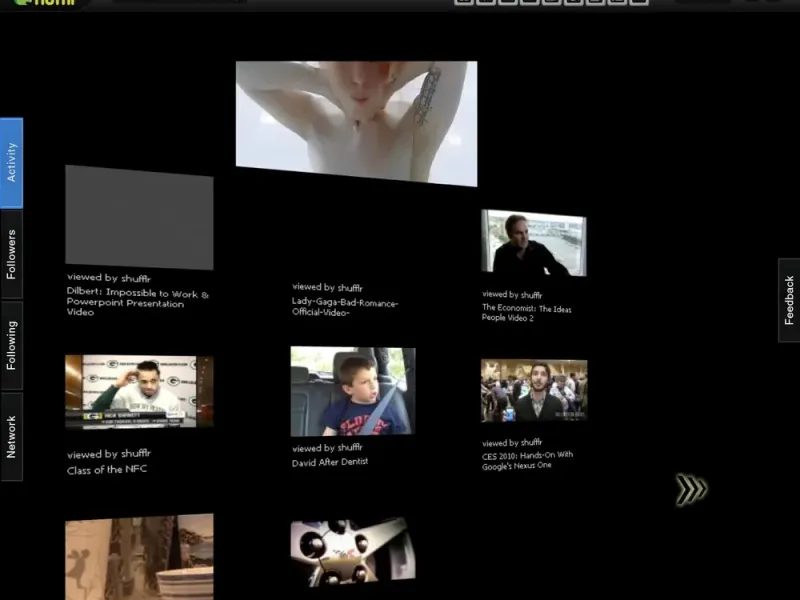Open the gray Dilbert video placeholder thumbnail

click(139, 217)
